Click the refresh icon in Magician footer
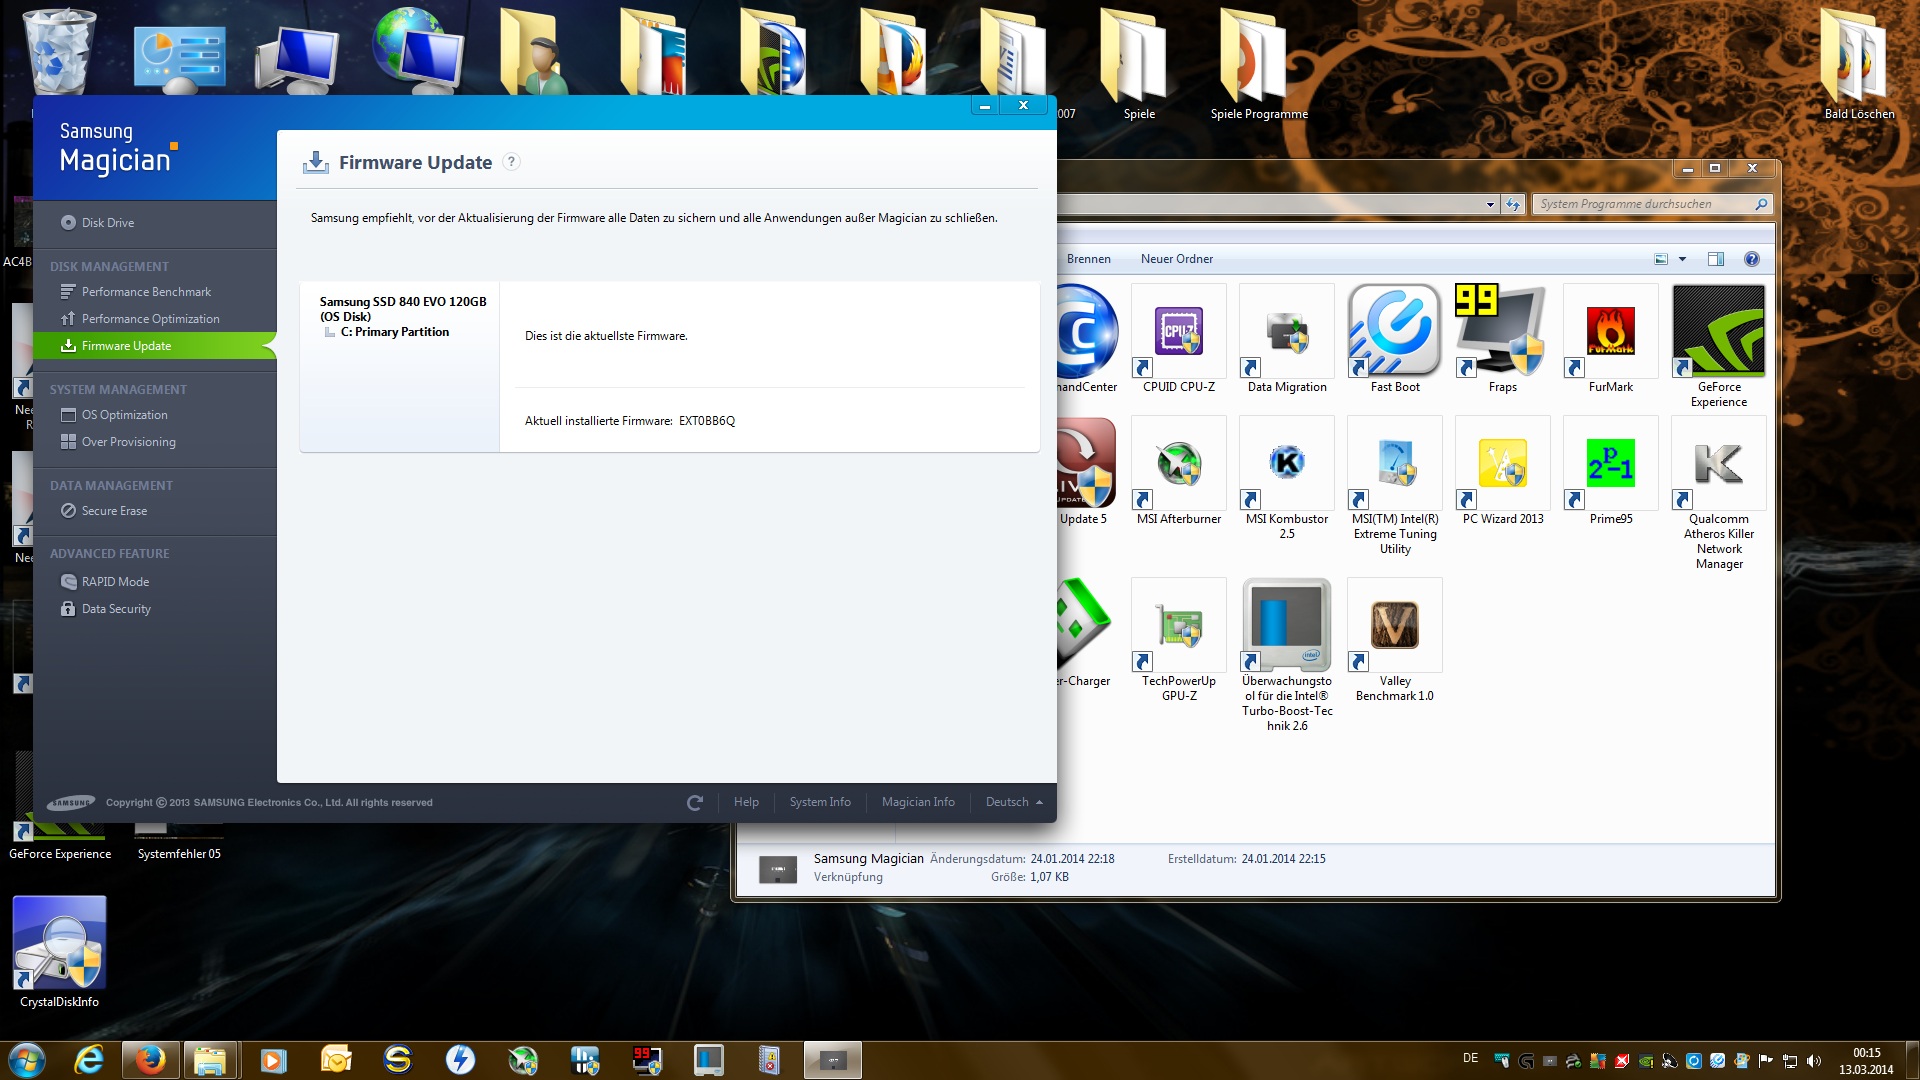Image resolution: width=1920 pixels, height=1080 pixels. click(x=695, y=802)
